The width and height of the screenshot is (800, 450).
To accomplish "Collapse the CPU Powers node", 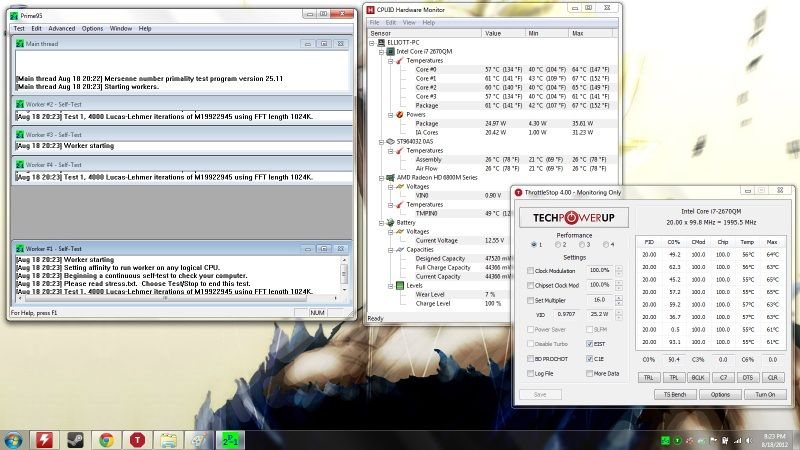I will pyautogui.click(x=390, y=115).
